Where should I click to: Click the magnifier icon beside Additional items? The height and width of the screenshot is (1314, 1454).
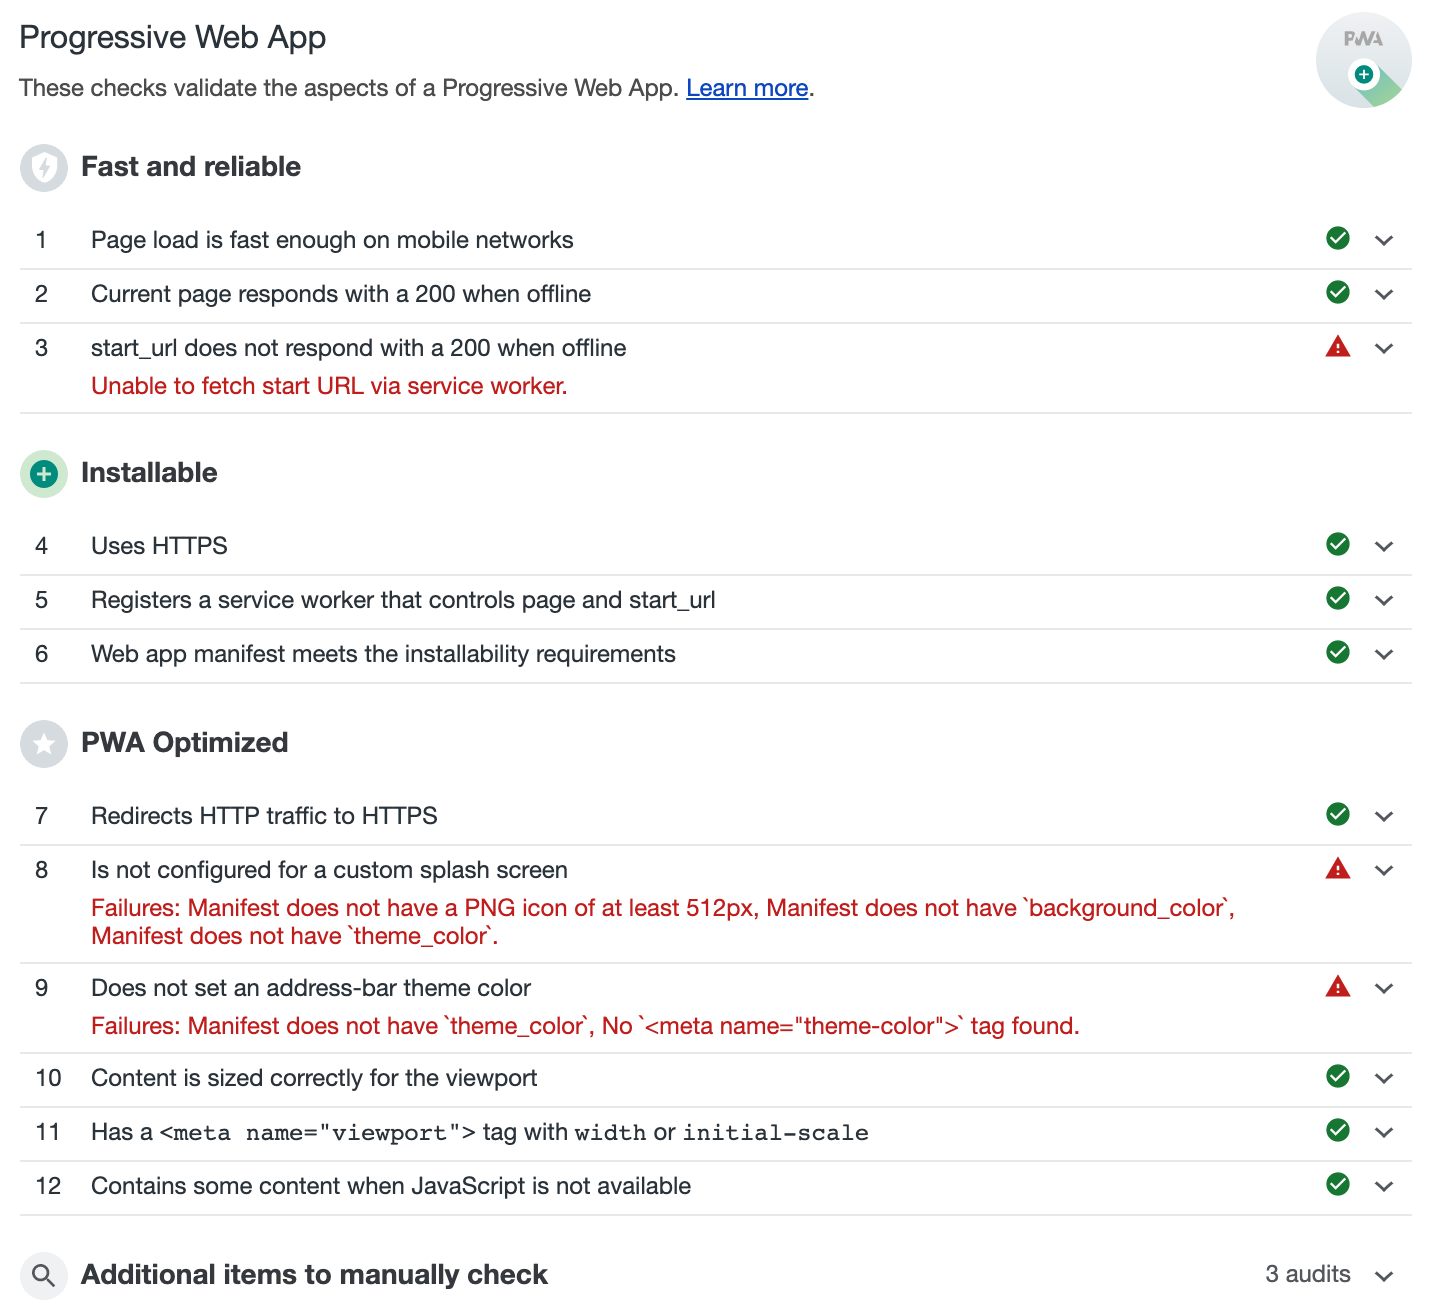click(x=44, y=1276)
